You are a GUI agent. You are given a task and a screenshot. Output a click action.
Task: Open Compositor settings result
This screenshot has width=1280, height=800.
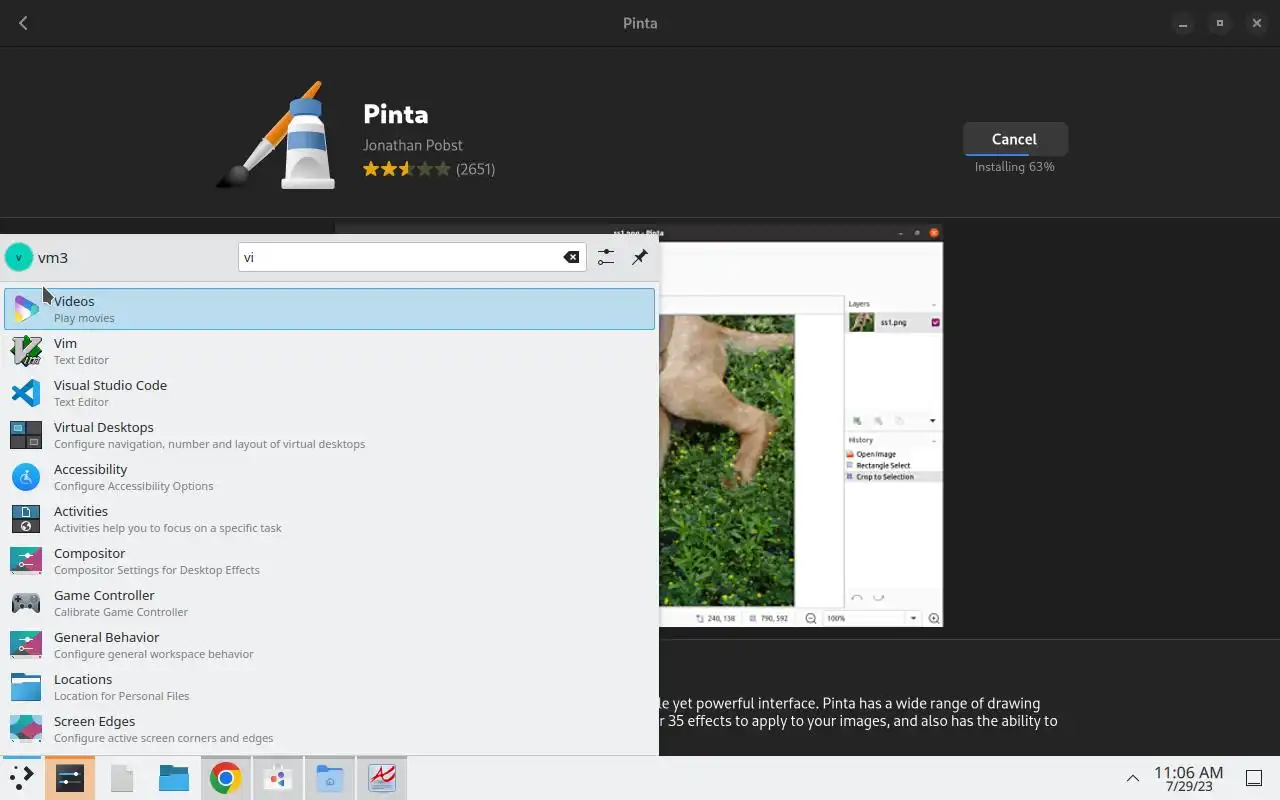pos(330,561)
